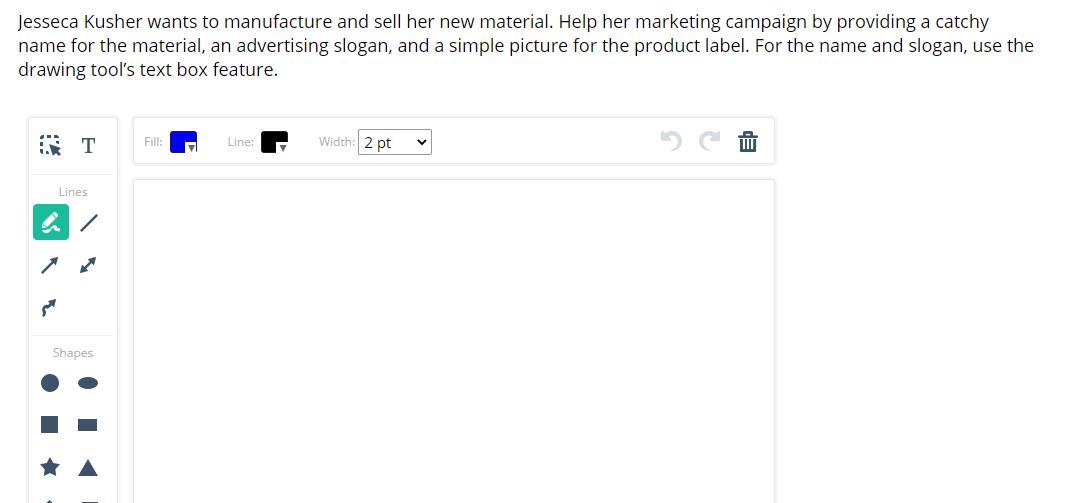
Task: Select the double-headed arrow tool
Action: pos(88,265)
